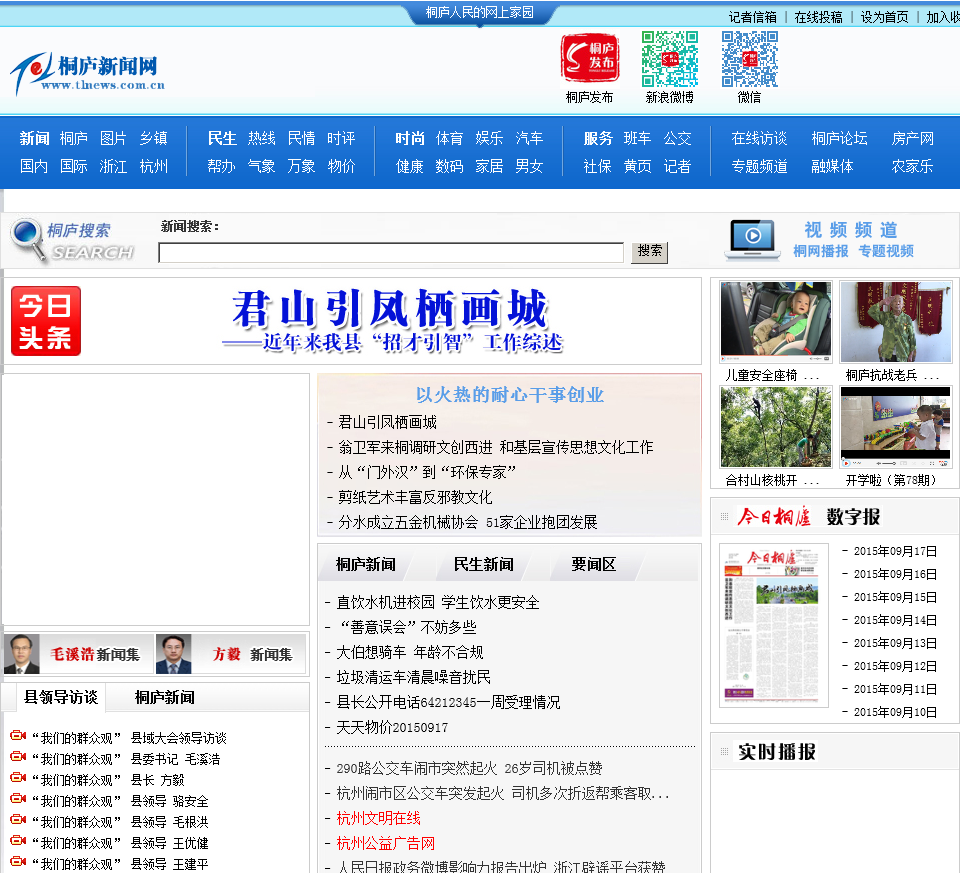The height and width of the screenshot is (873, 960).
Task: Open 合村山核桃开 video thumbnail
Action: tap(776, 427)
